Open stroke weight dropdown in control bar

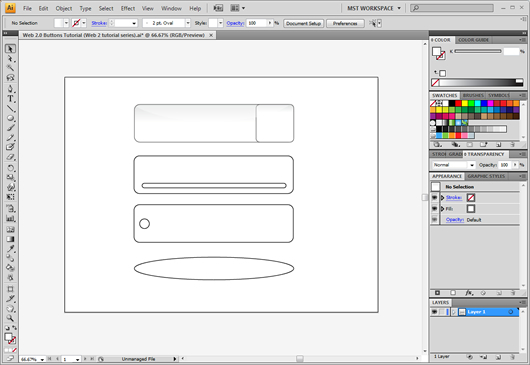(134, 23)
